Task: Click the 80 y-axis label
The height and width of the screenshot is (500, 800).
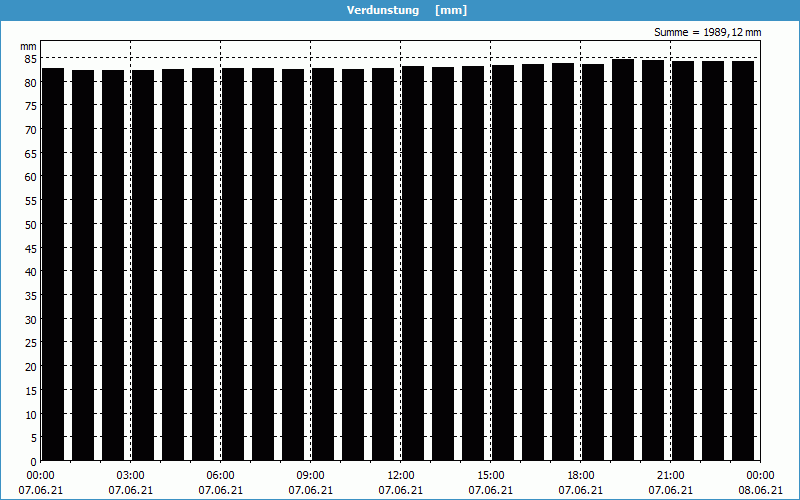Action: 31,82
